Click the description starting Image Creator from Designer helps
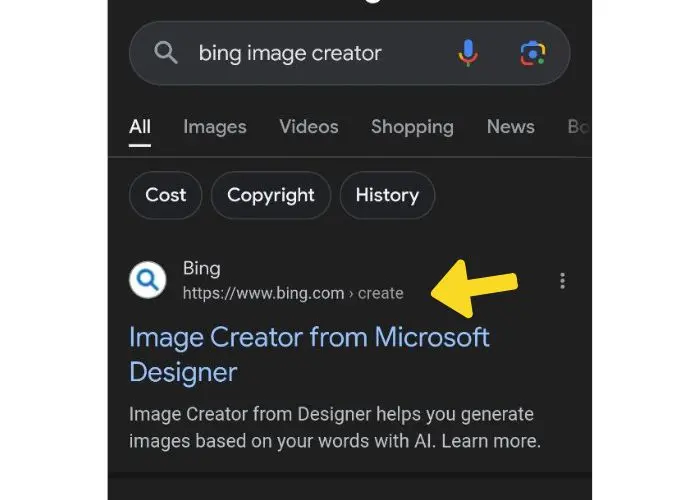700x500 pixels. [335, 428]
